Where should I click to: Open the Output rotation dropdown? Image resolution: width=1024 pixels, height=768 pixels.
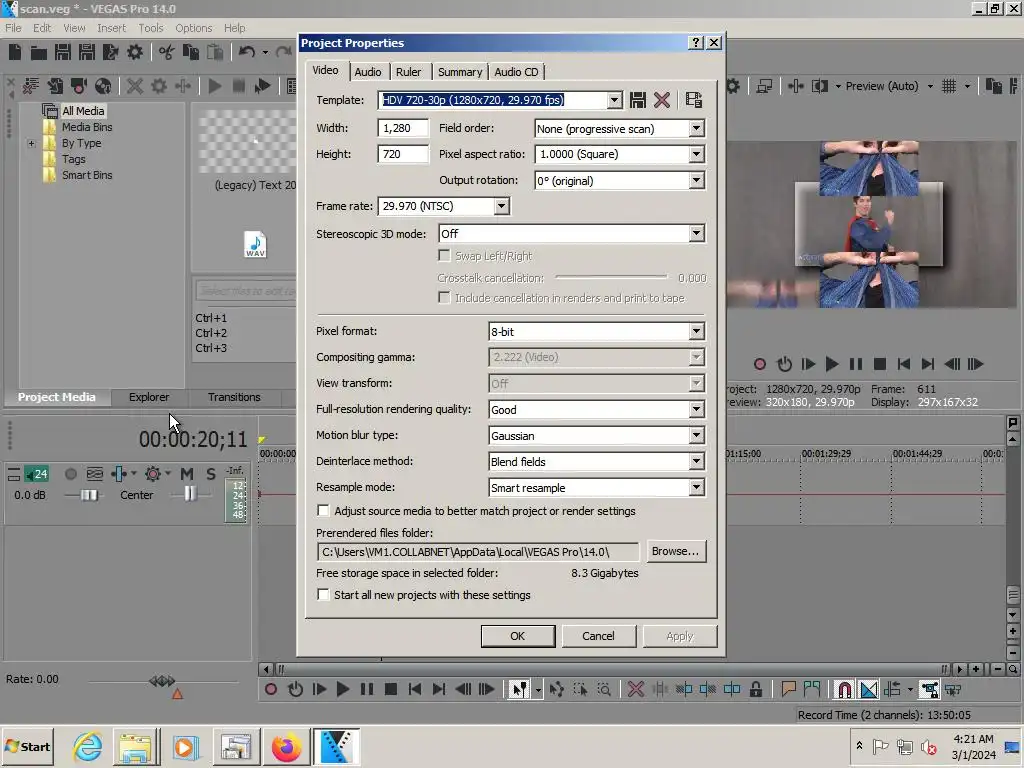click(697, 180)
